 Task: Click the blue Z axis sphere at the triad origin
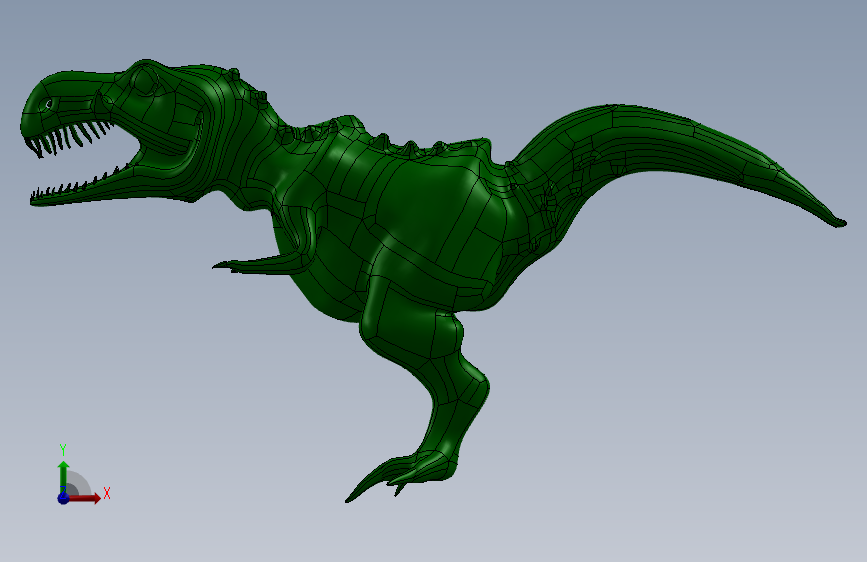(63, 498)
